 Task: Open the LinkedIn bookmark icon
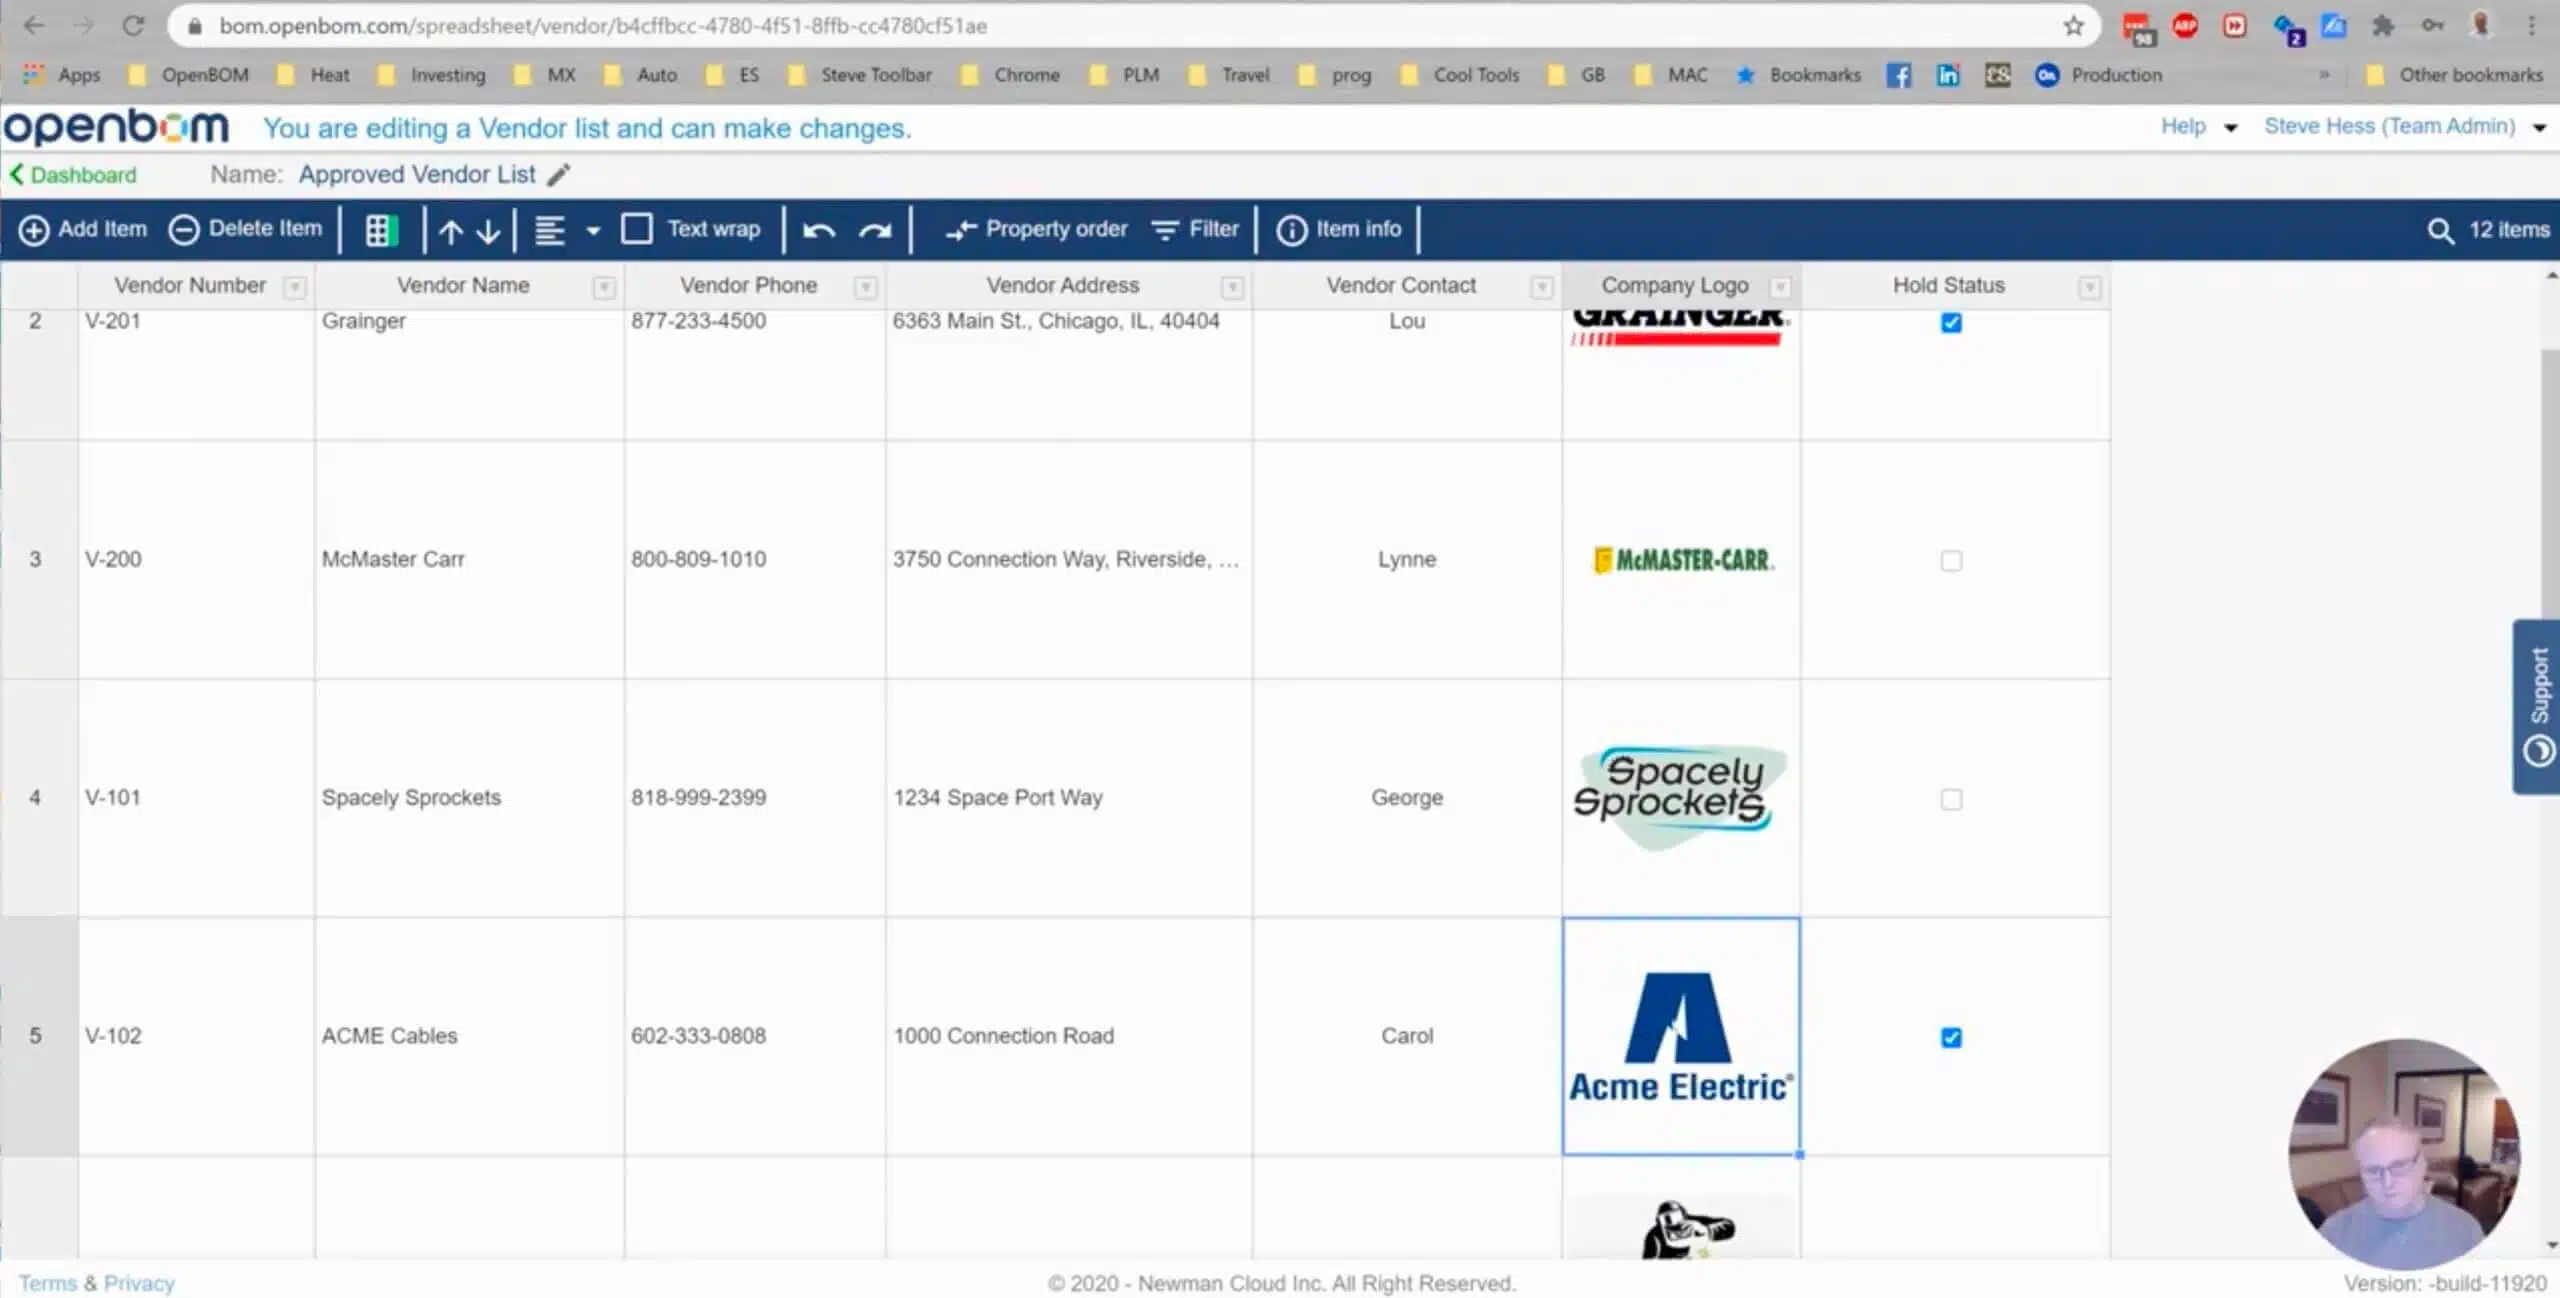click(1947, 75)
